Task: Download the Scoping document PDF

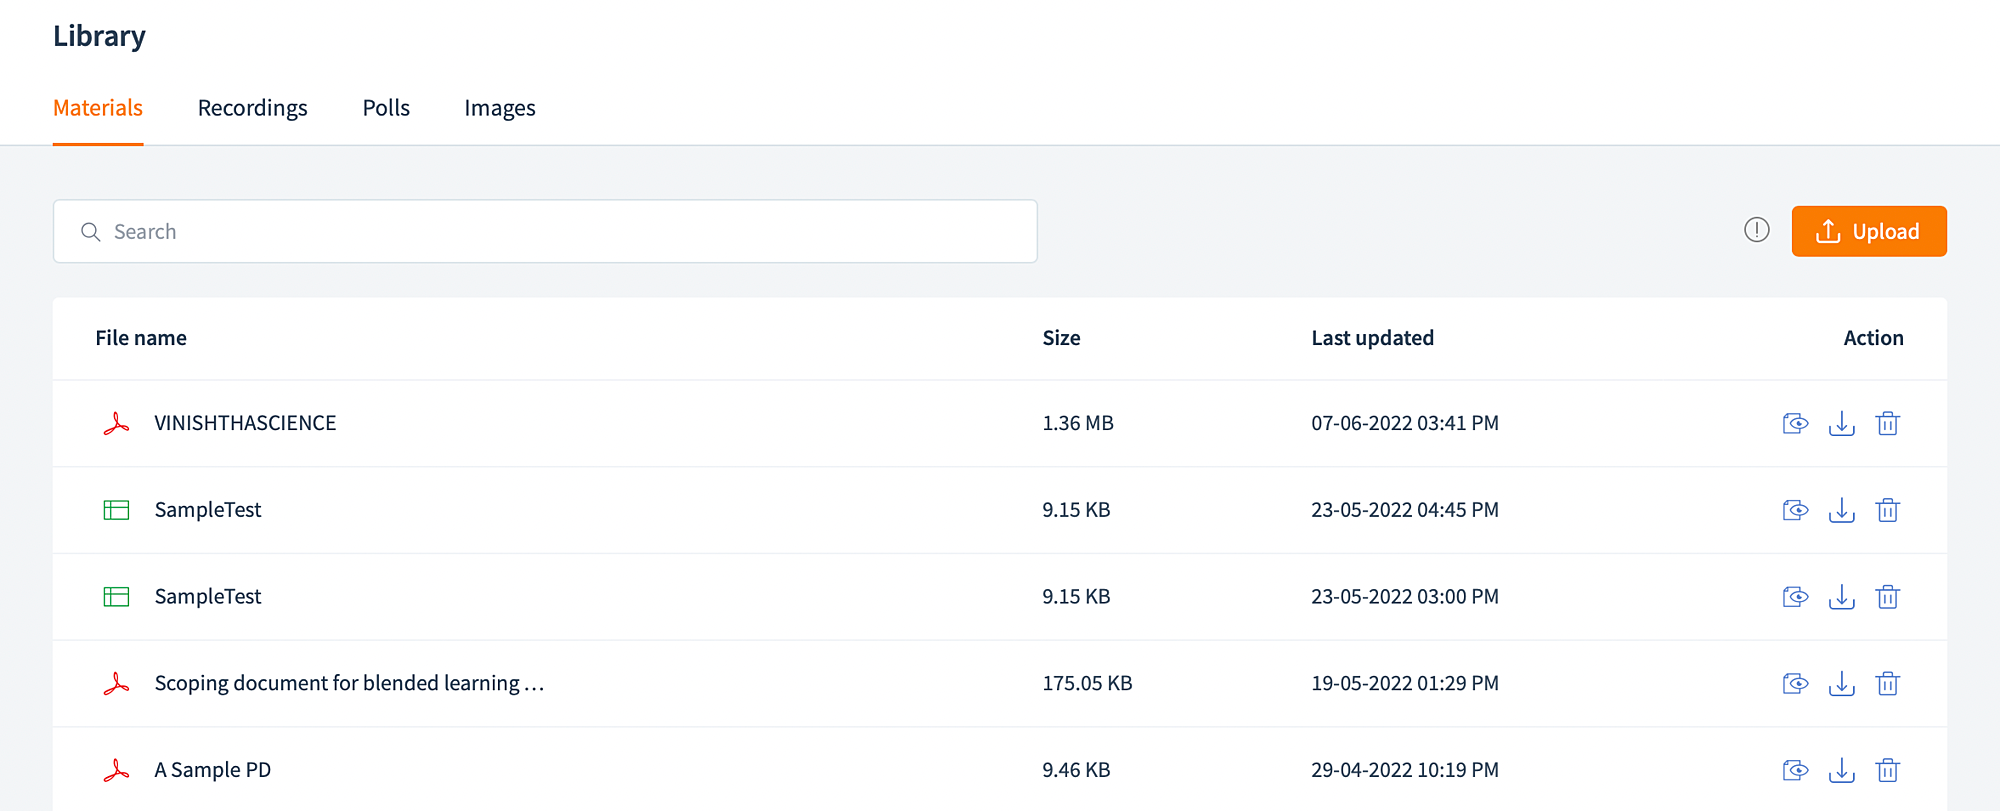Action: 1841,684
